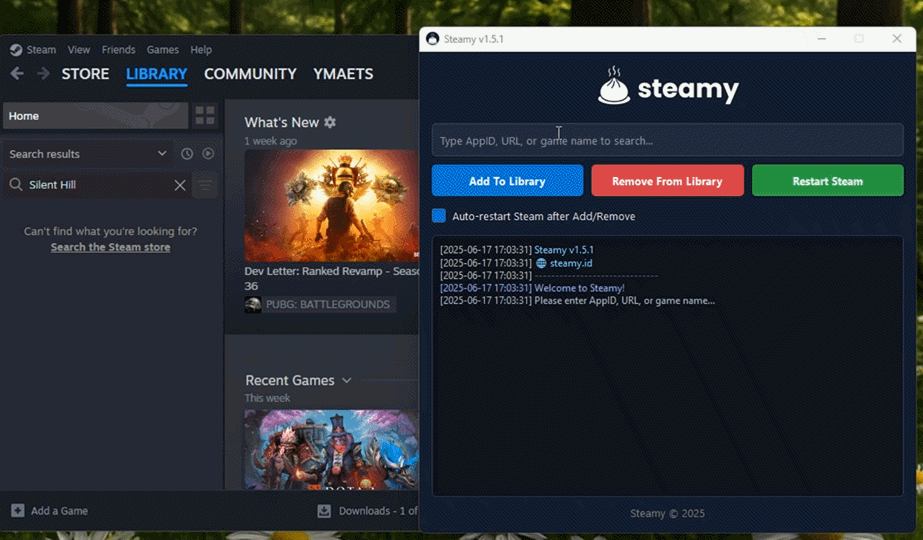Open the Help menu

(x=201, y=50)
